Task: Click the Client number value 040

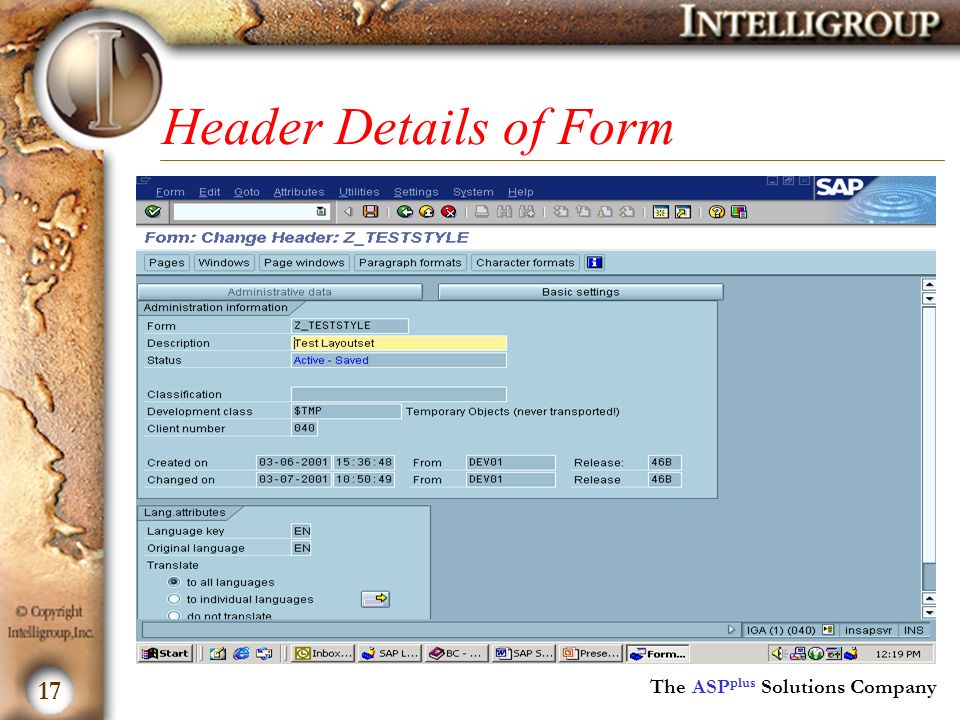Action: tap(304, 428)
